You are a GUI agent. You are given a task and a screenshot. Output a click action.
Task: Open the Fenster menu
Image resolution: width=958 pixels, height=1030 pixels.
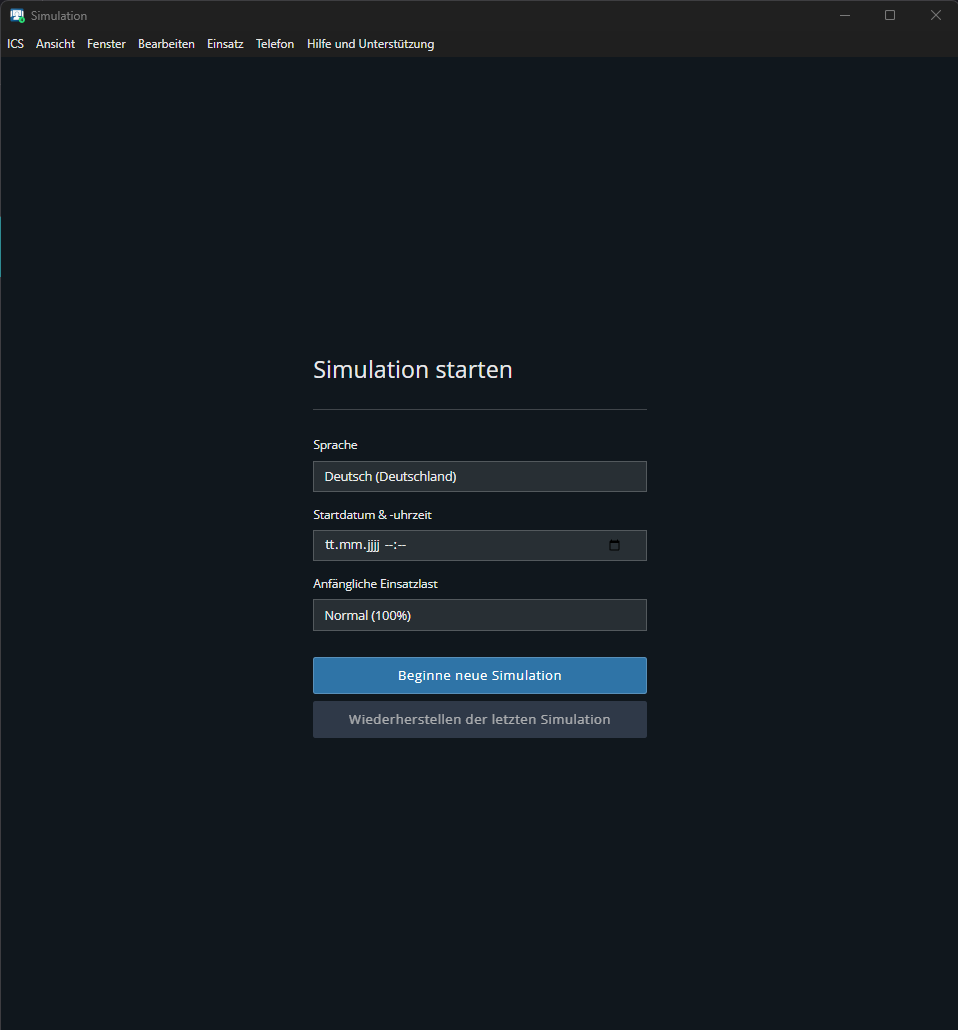coord(106,44)
